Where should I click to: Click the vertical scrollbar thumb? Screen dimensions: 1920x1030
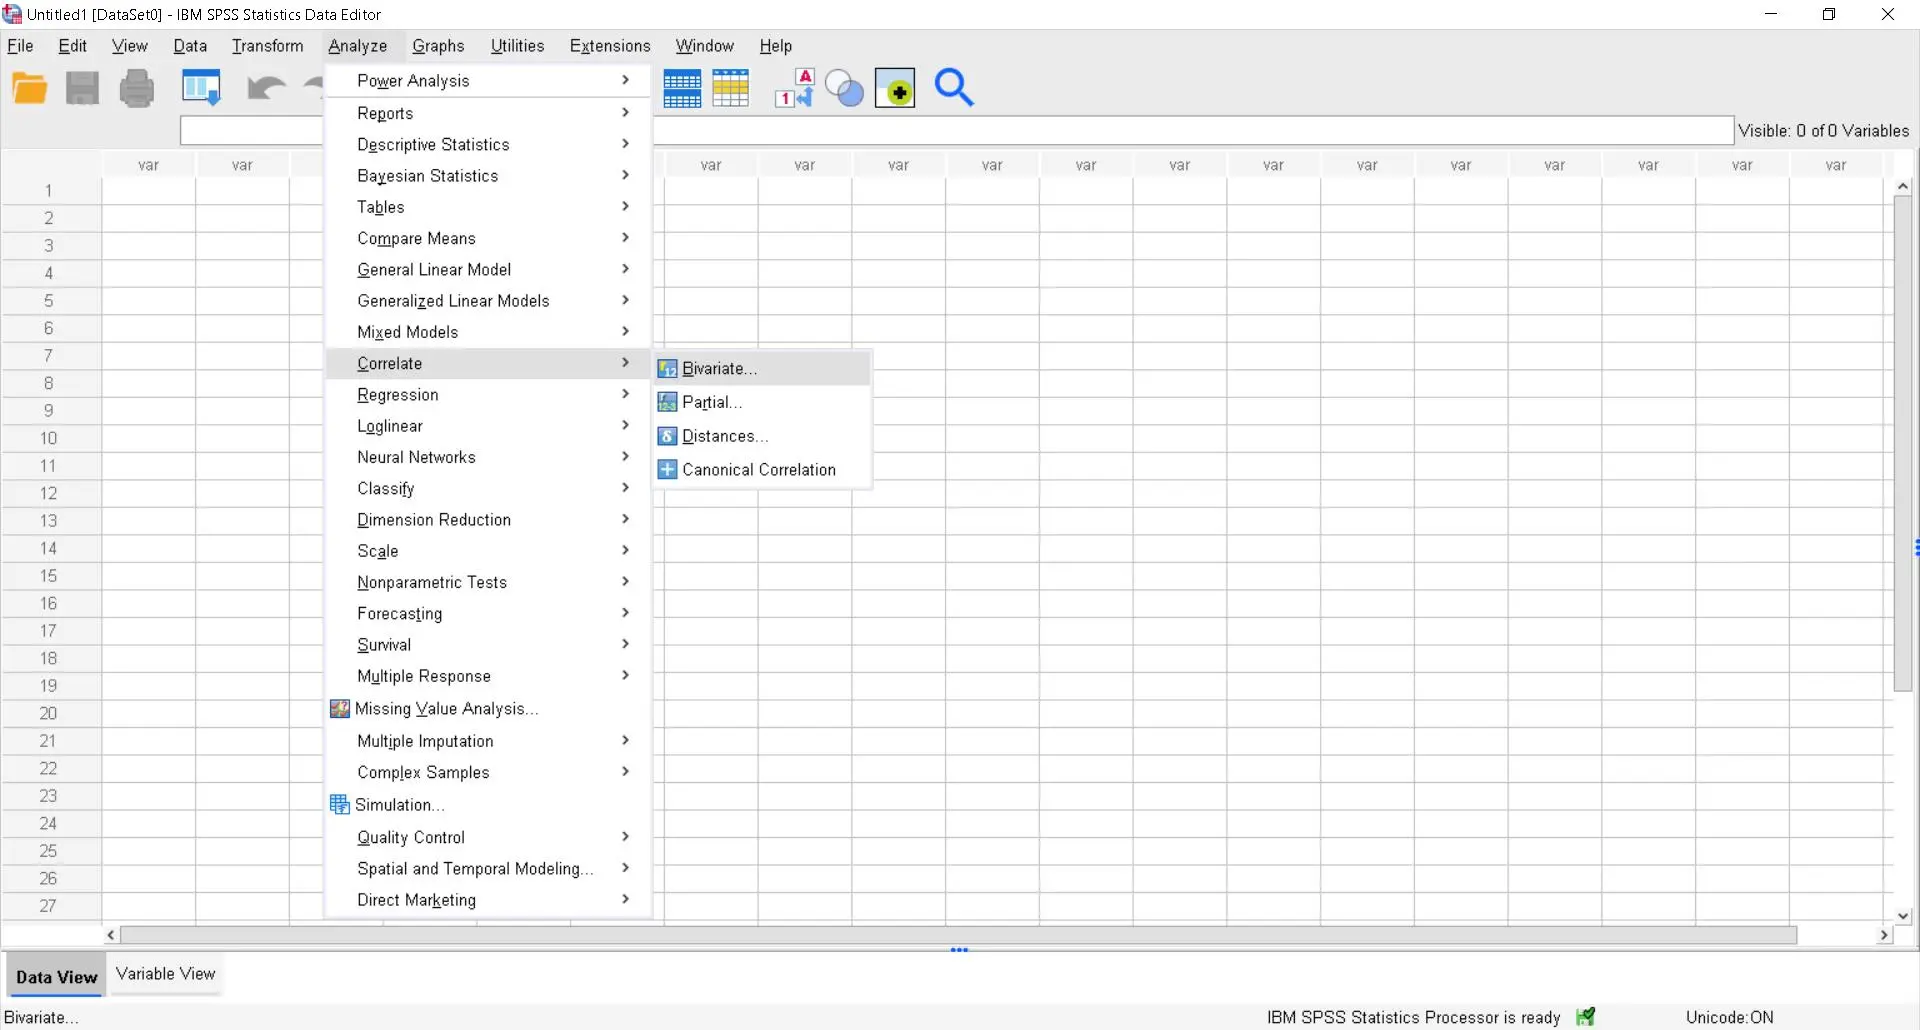tap(1902, 440)
